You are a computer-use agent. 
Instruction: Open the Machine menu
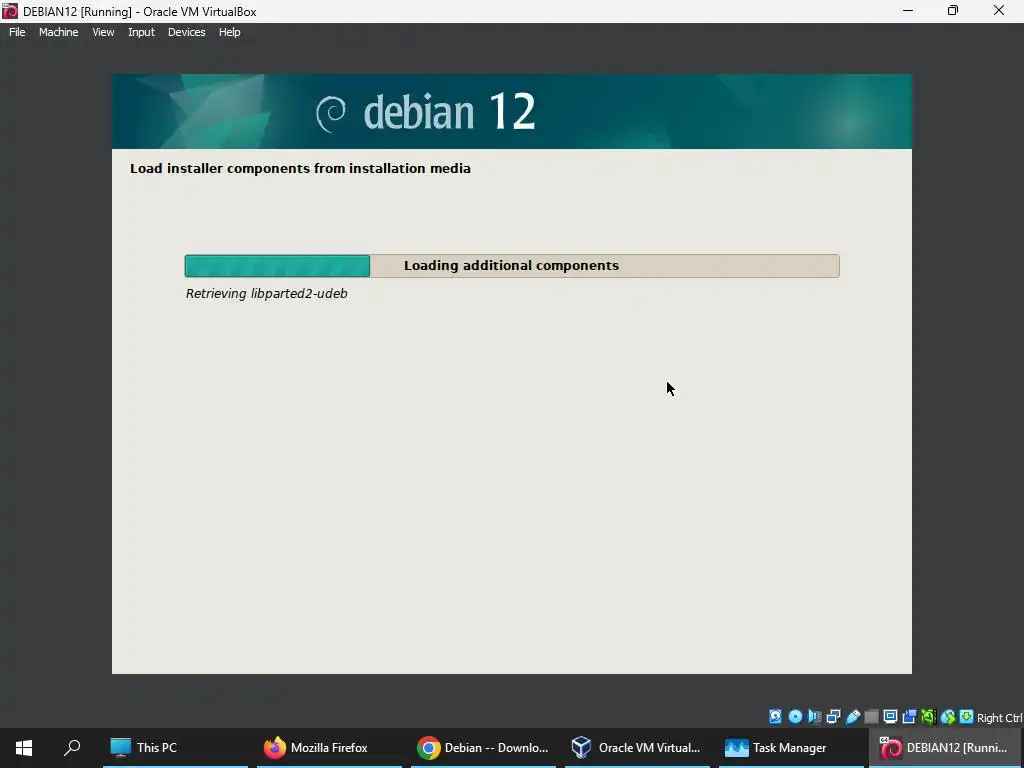coord(59,32)
